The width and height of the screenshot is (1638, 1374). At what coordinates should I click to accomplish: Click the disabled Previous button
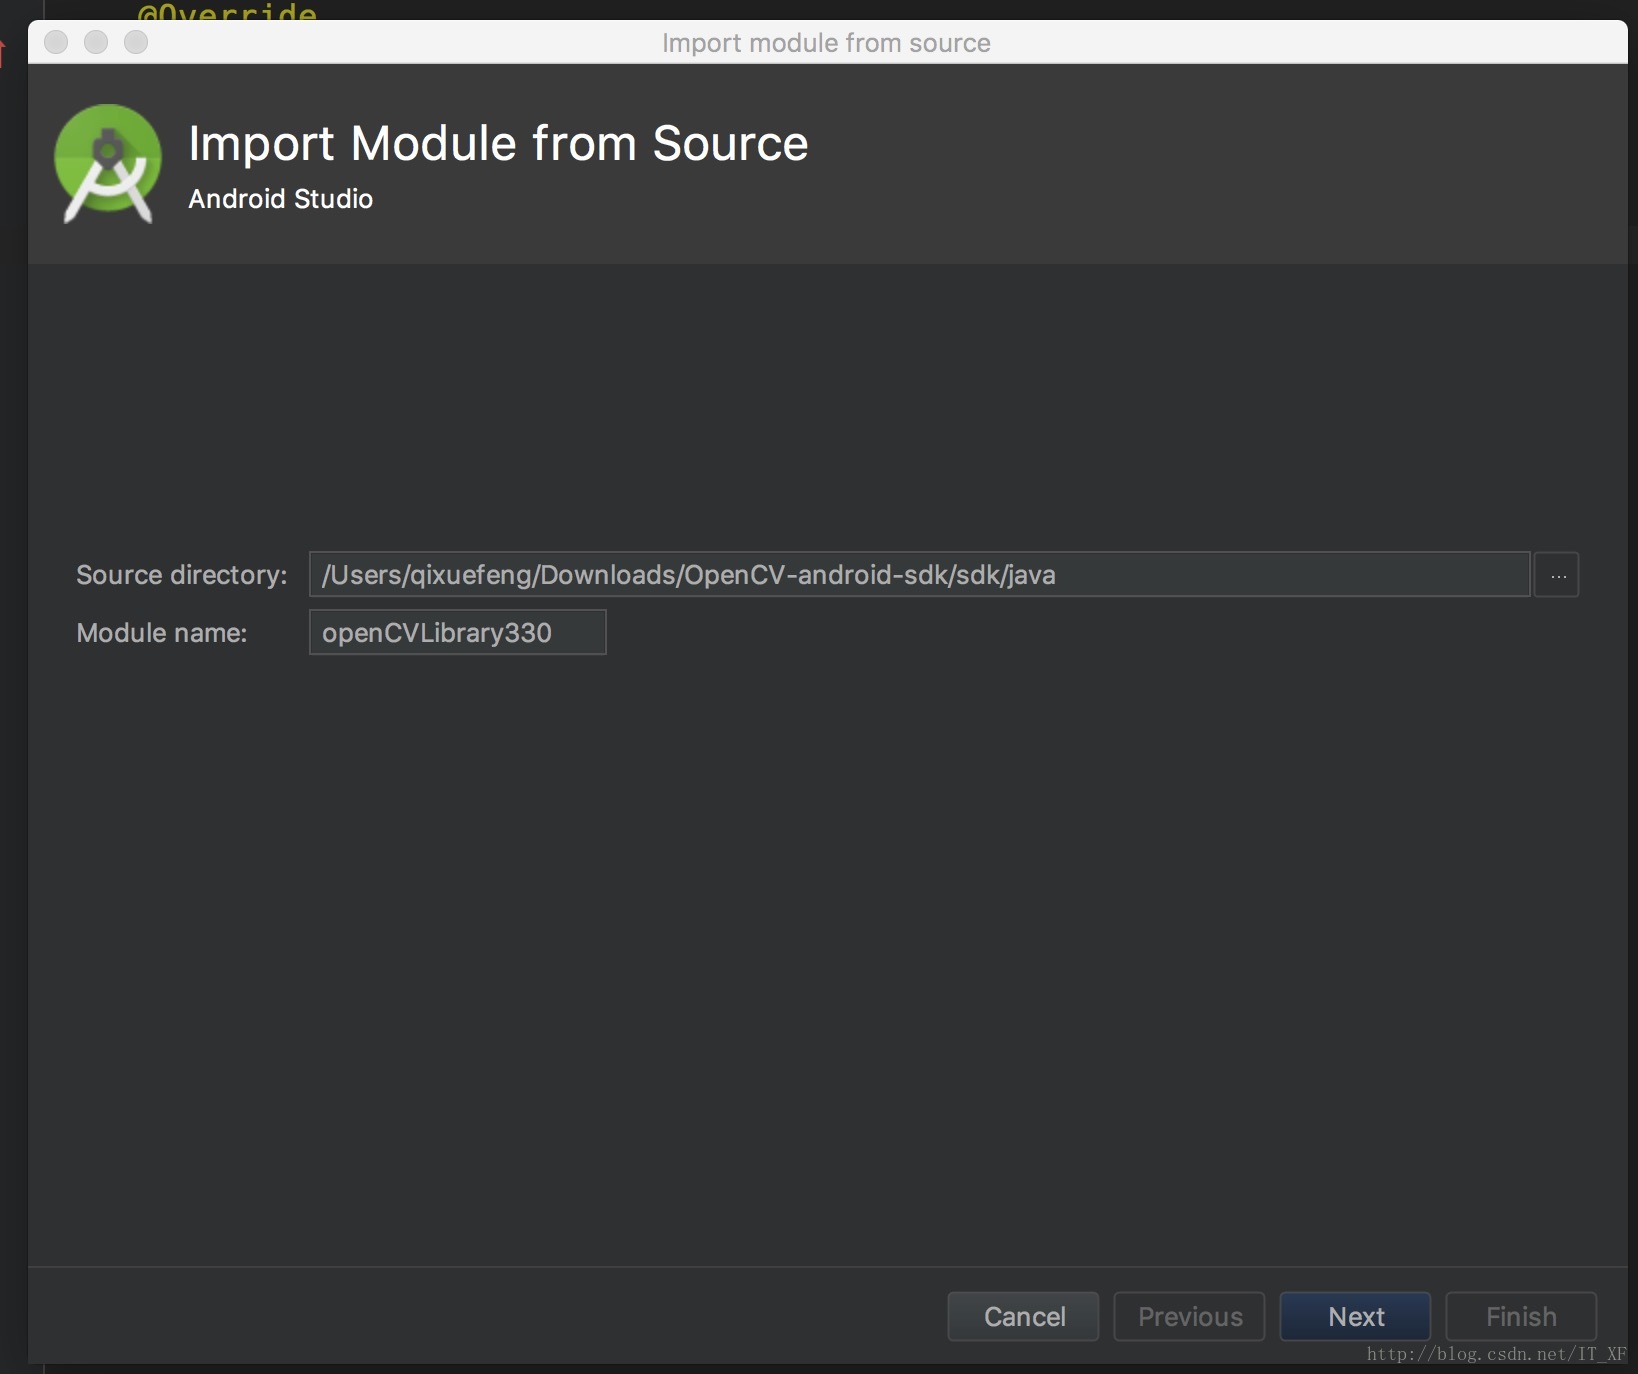pos(1189,1316)
